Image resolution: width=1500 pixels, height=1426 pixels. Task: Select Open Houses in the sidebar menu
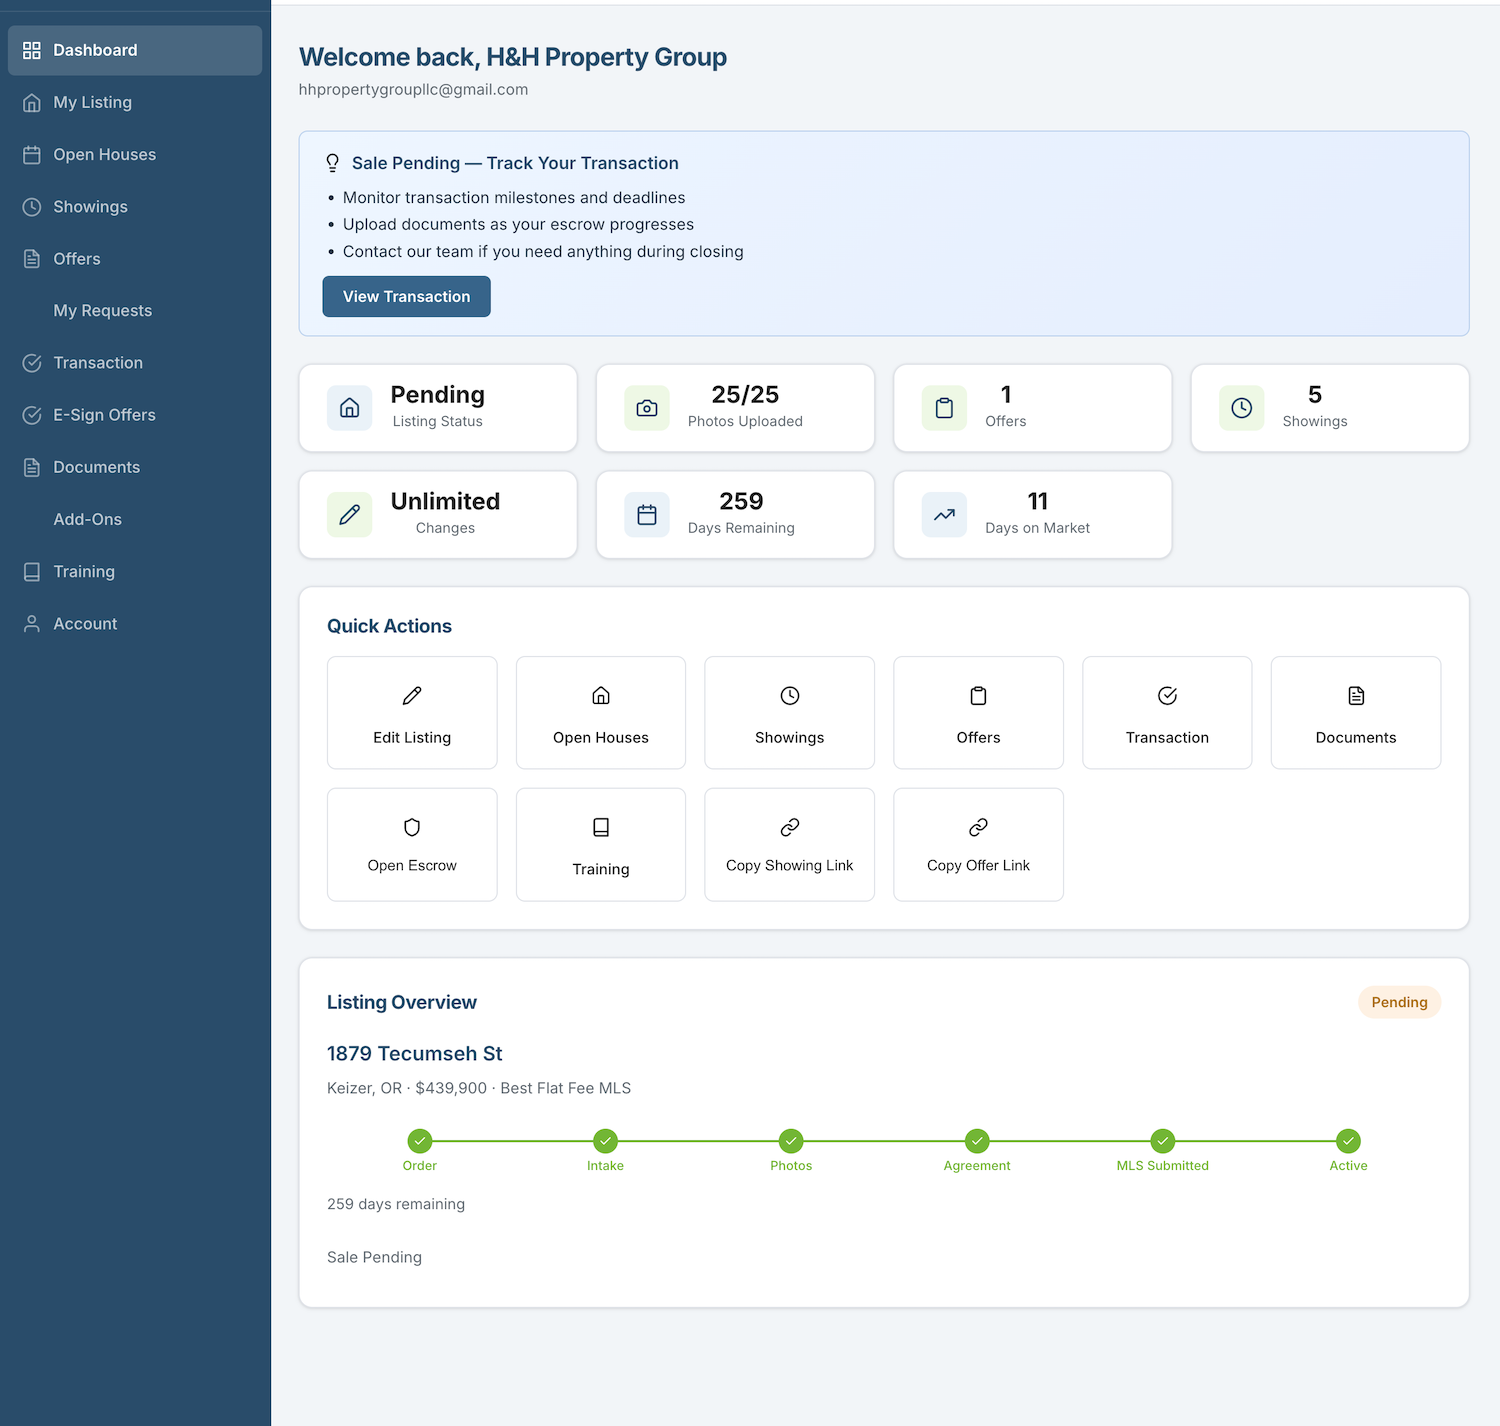pos(104,154)
